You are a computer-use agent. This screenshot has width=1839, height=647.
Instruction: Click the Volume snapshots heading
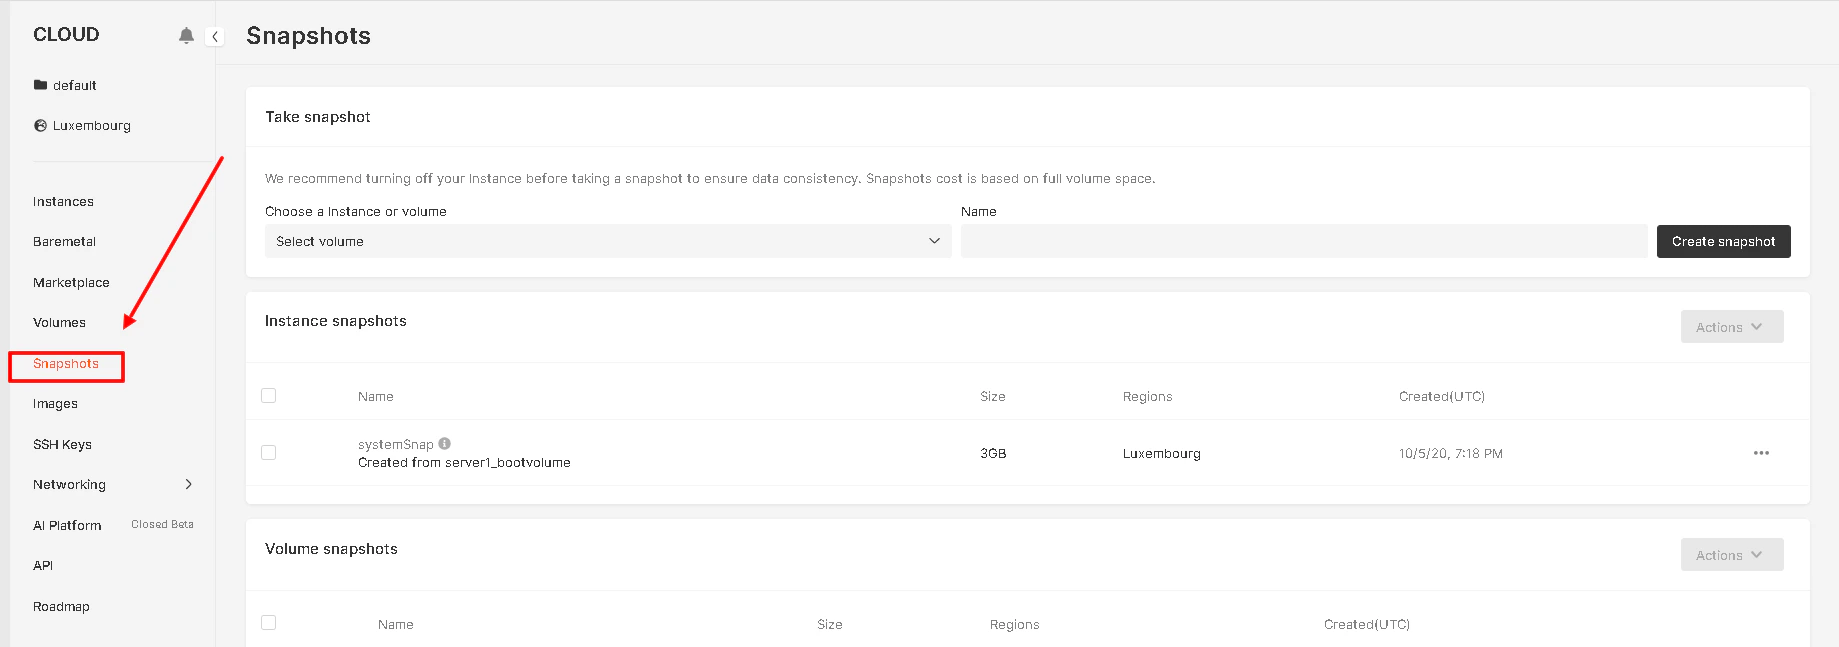[331, 549]
